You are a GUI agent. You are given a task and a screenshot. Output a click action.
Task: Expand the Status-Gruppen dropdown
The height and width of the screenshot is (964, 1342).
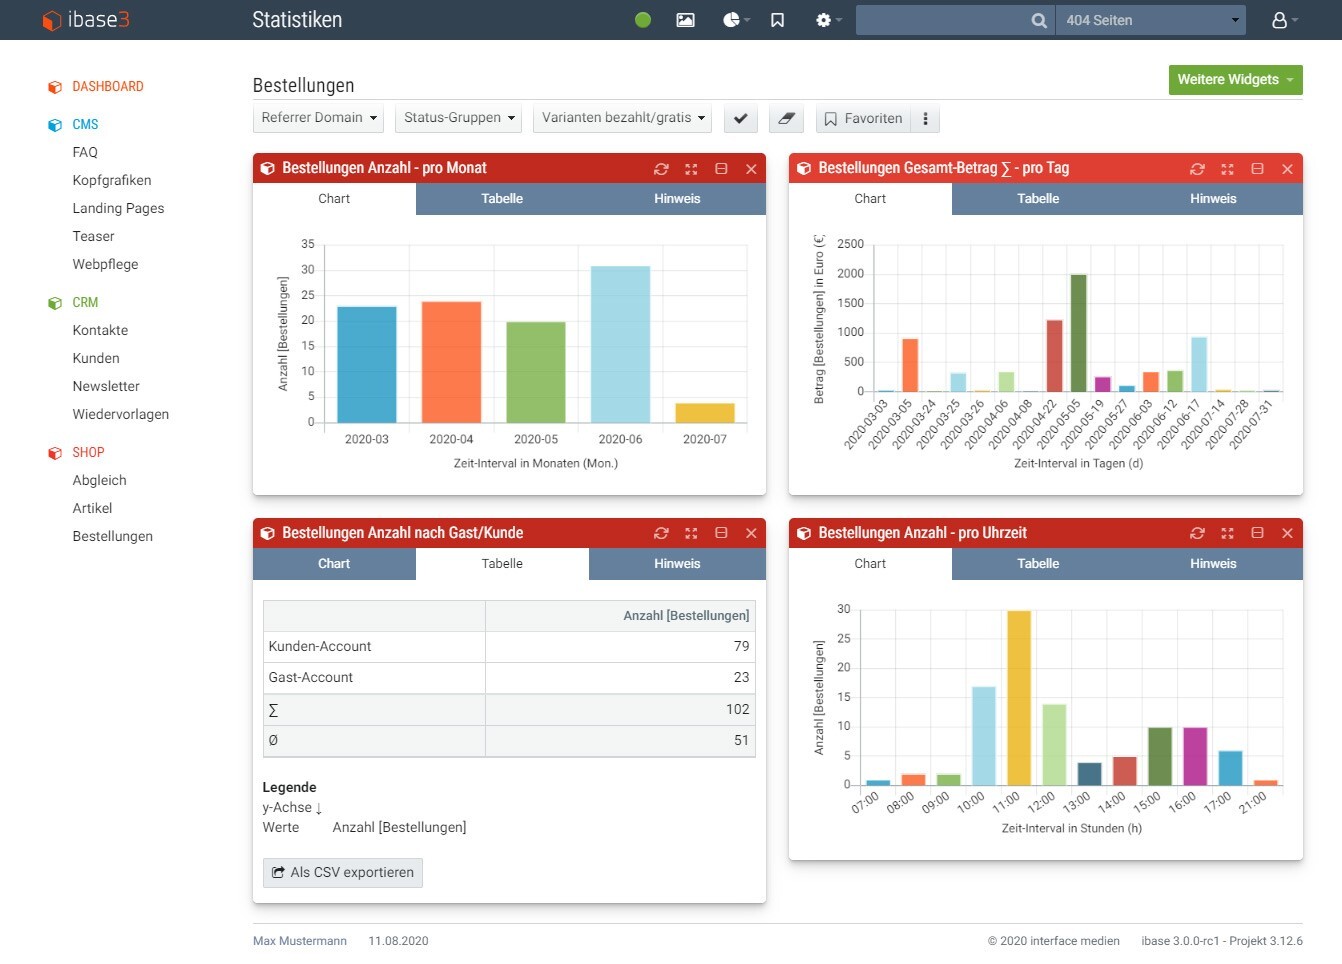459,118
